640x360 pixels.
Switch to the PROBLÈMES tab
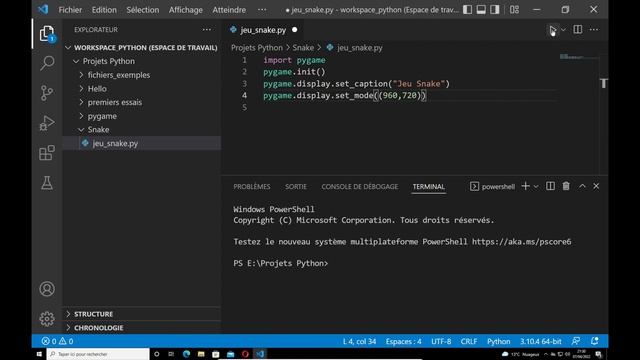pos(252,187)
